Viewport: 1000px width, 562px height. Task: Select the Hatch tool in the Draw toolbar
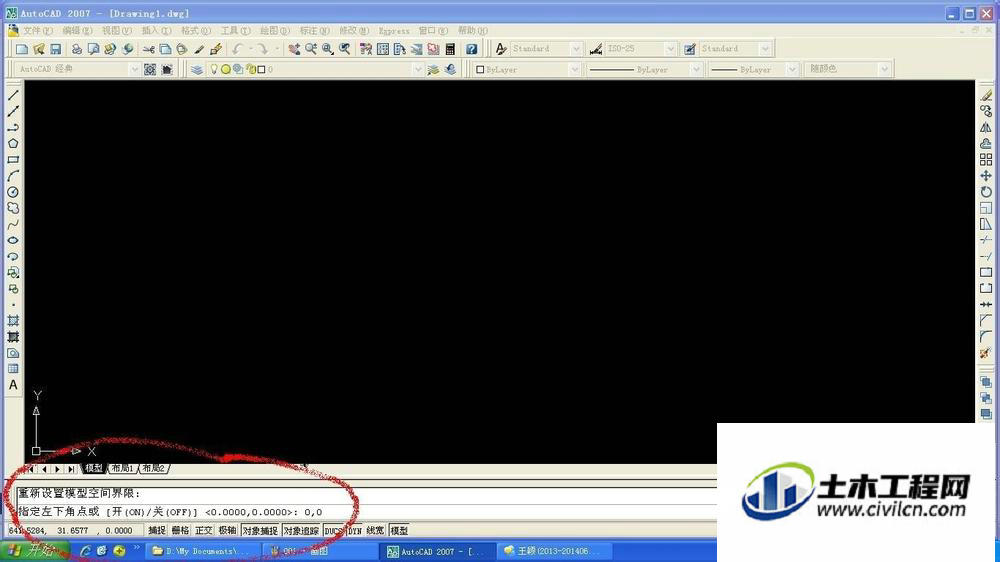pyautogui.click(x=13, y=321)
